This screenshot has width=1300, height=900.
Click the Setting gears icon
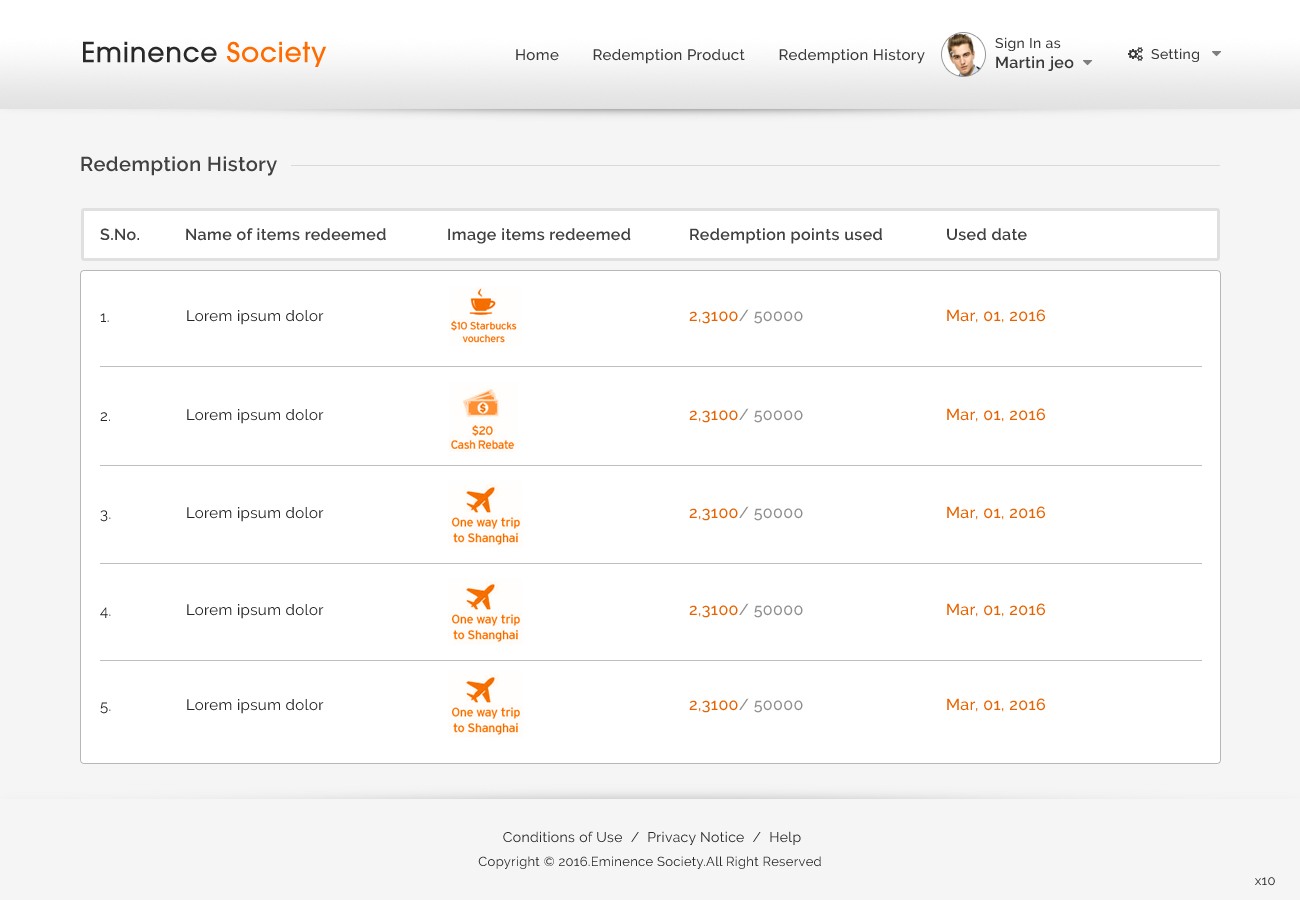(1135, 54)
